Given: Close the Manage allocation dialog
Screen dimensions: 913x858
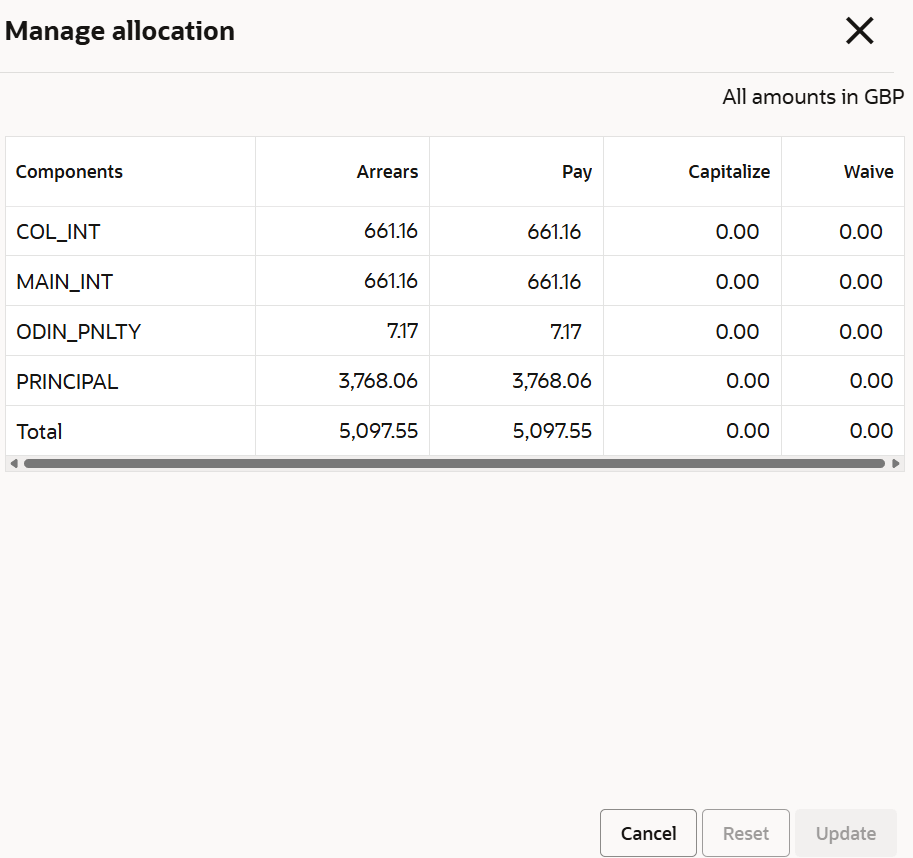Looking at the screenshot, I should (x=859, y=31).
